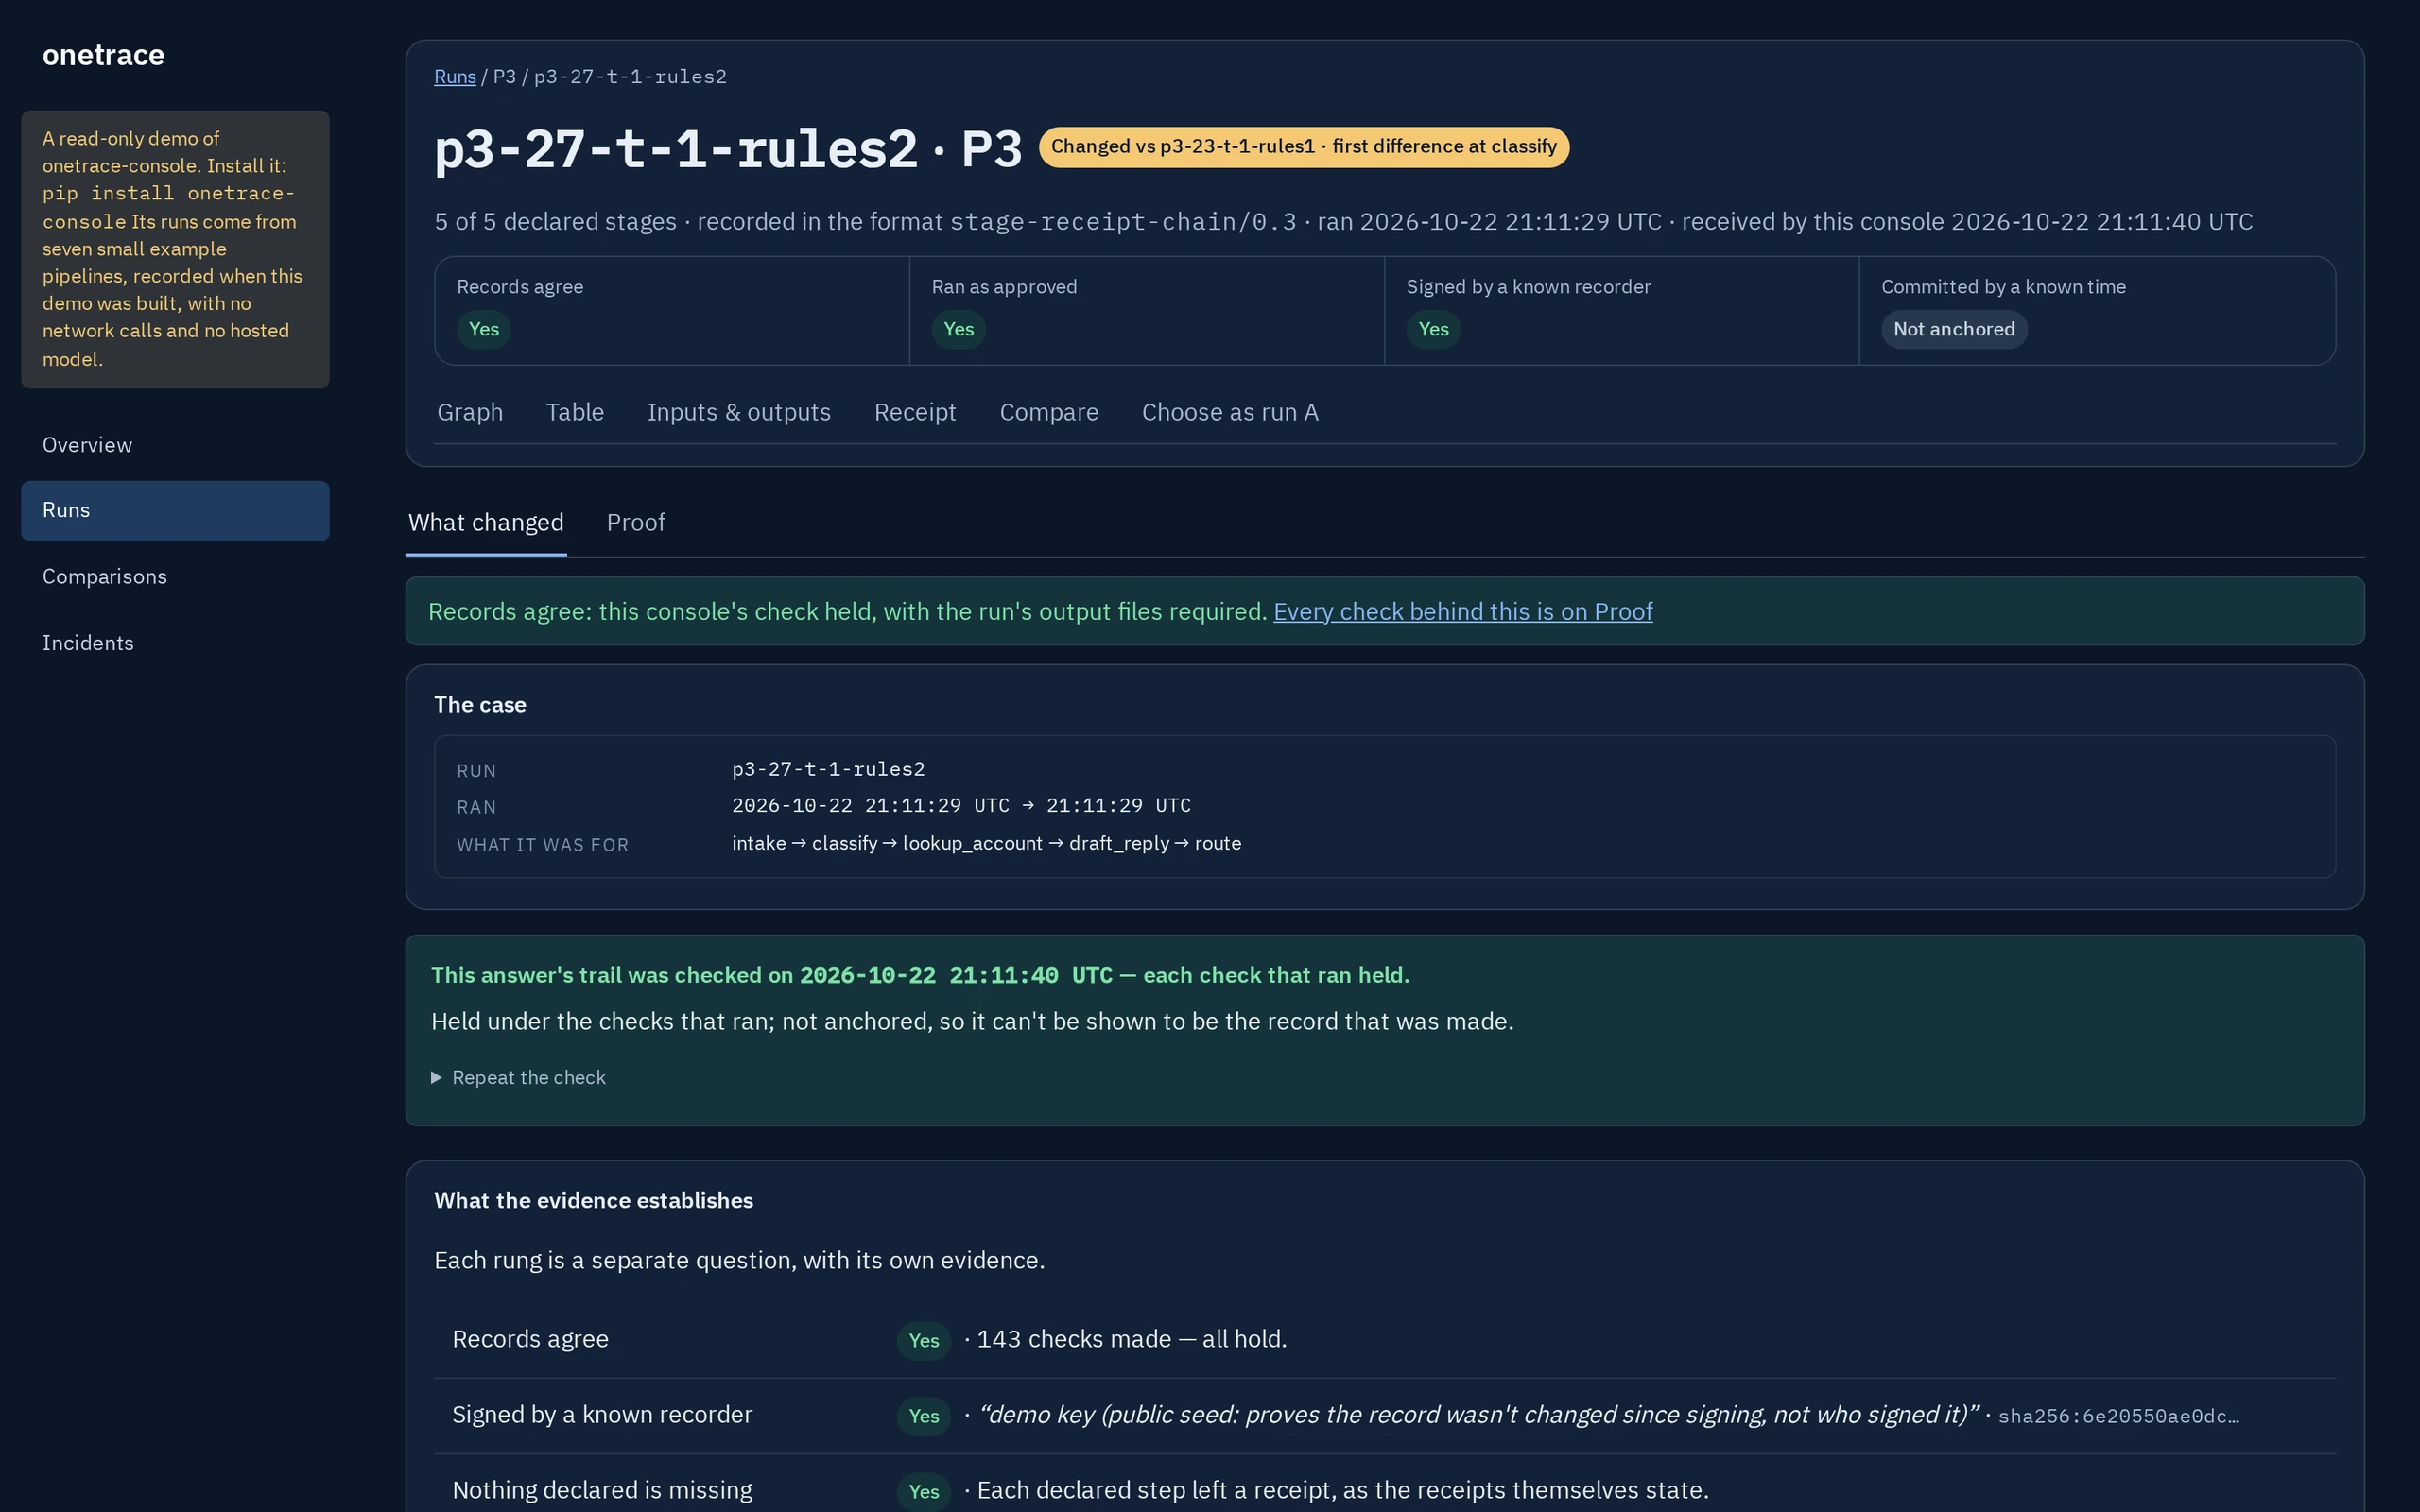Click the pip install onetrace-console text
This screenshot has height=1512, width=2420.
pyautogui.click(x=168, y=207)
